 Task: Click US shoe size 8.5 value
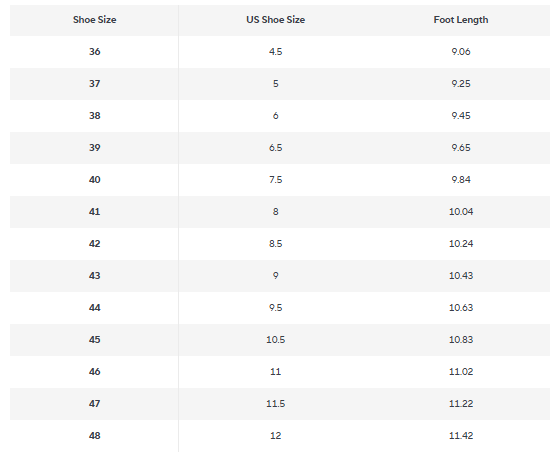coord(275,243)
